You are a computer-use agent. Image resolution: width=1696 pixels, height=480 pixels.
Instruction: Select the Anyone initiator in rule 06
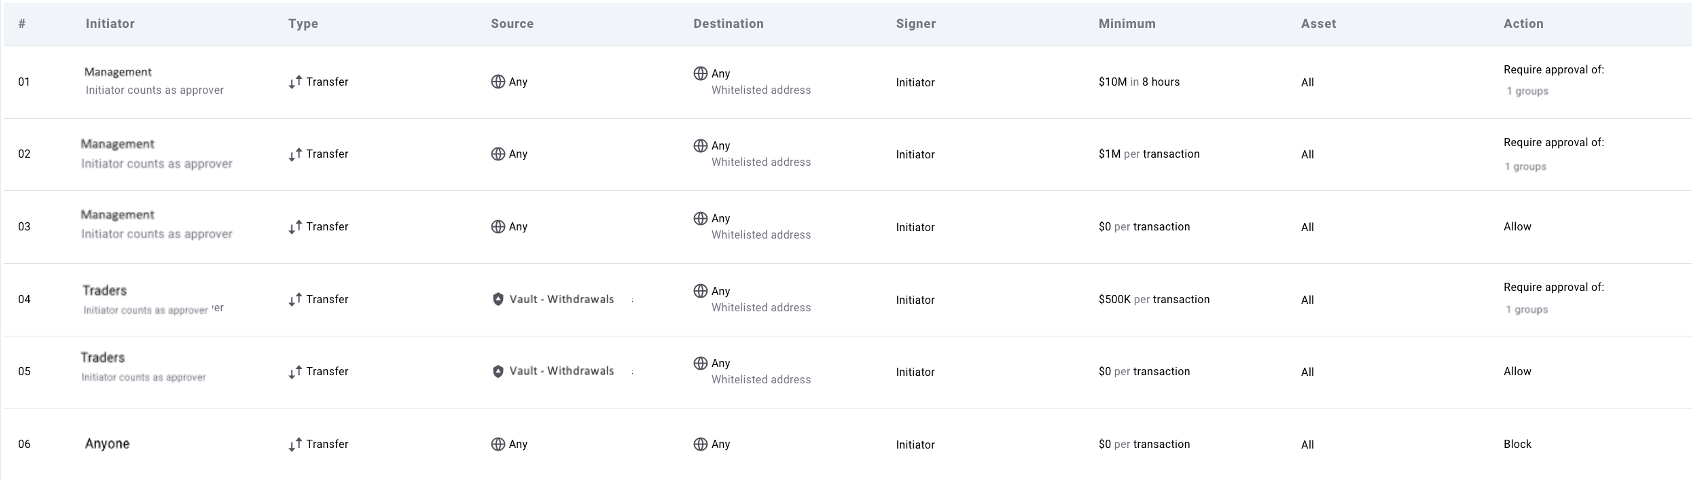tap(107, 444)
